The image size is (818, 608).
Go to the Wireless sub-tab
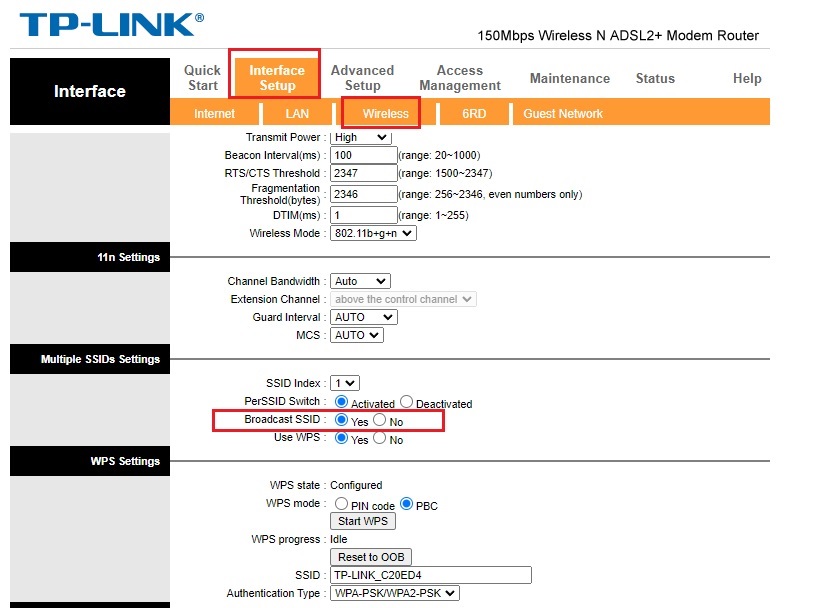[x=386, y=113]
